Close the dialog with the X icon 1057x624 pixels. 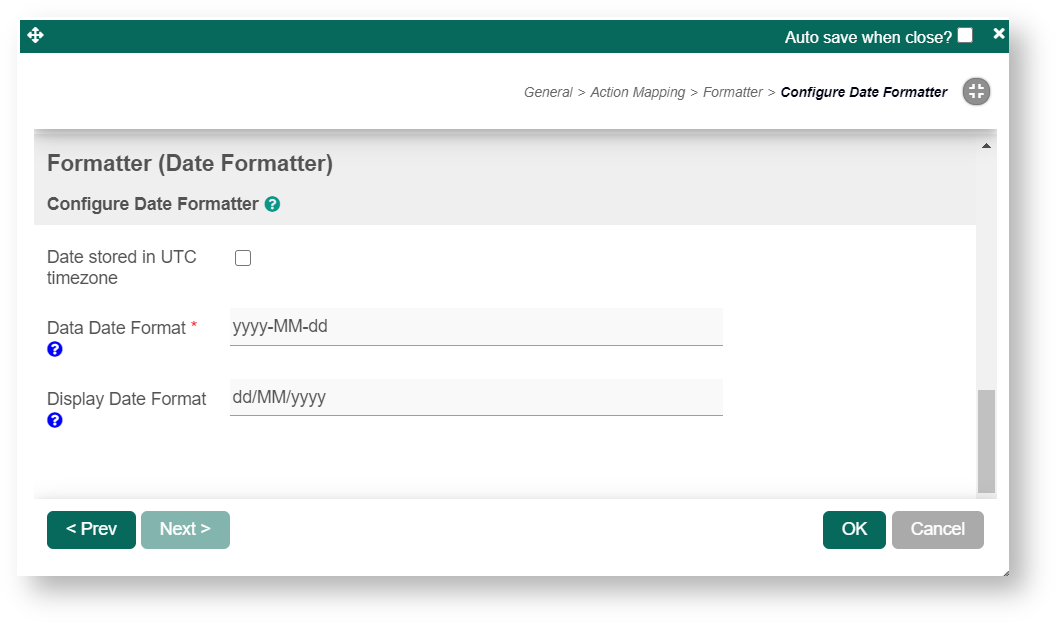pyautogui.click(x=998, y=34)
